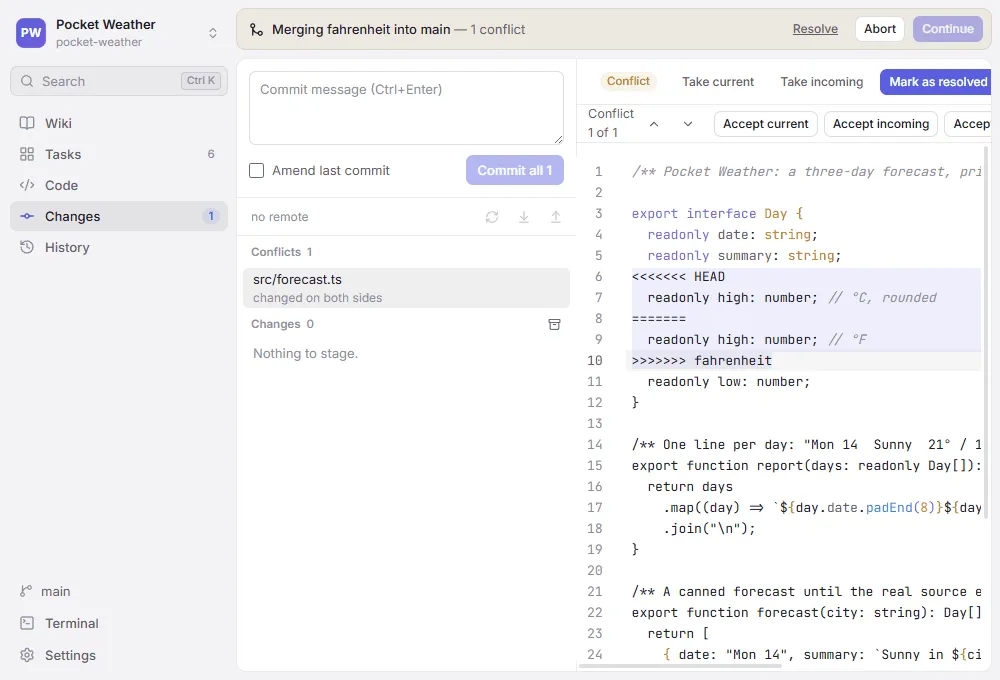Viewport: 1000px width, 680px height.
Task: Click line number 15 in the gutter
Action: (x=595, y=466)
